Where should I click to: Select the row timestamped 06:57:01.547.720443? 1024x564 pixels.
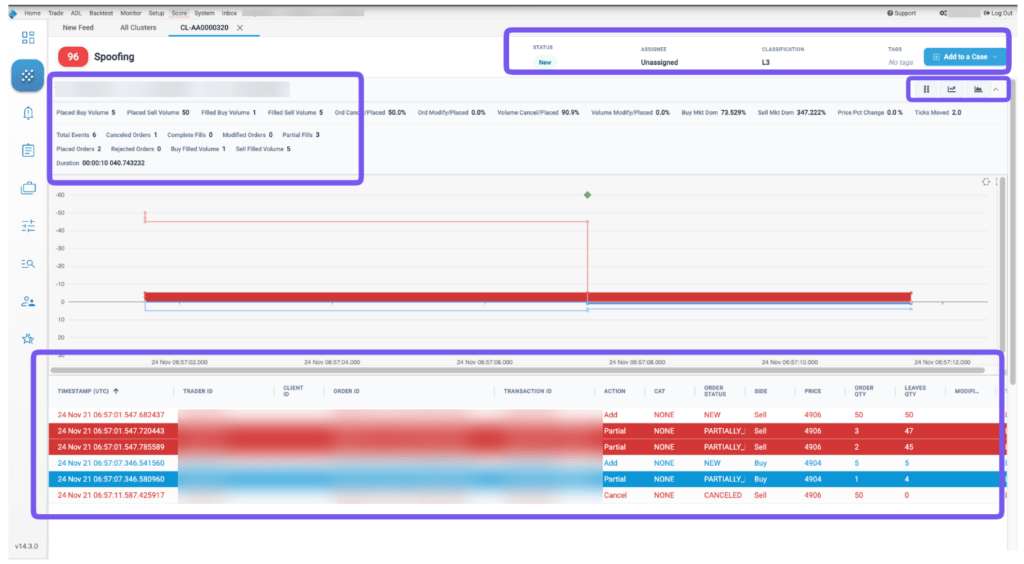click(526, 431)
